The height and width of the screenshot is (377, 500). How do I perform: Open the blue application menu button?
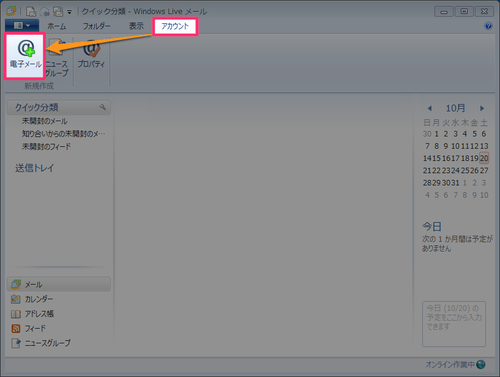[22, 26]
